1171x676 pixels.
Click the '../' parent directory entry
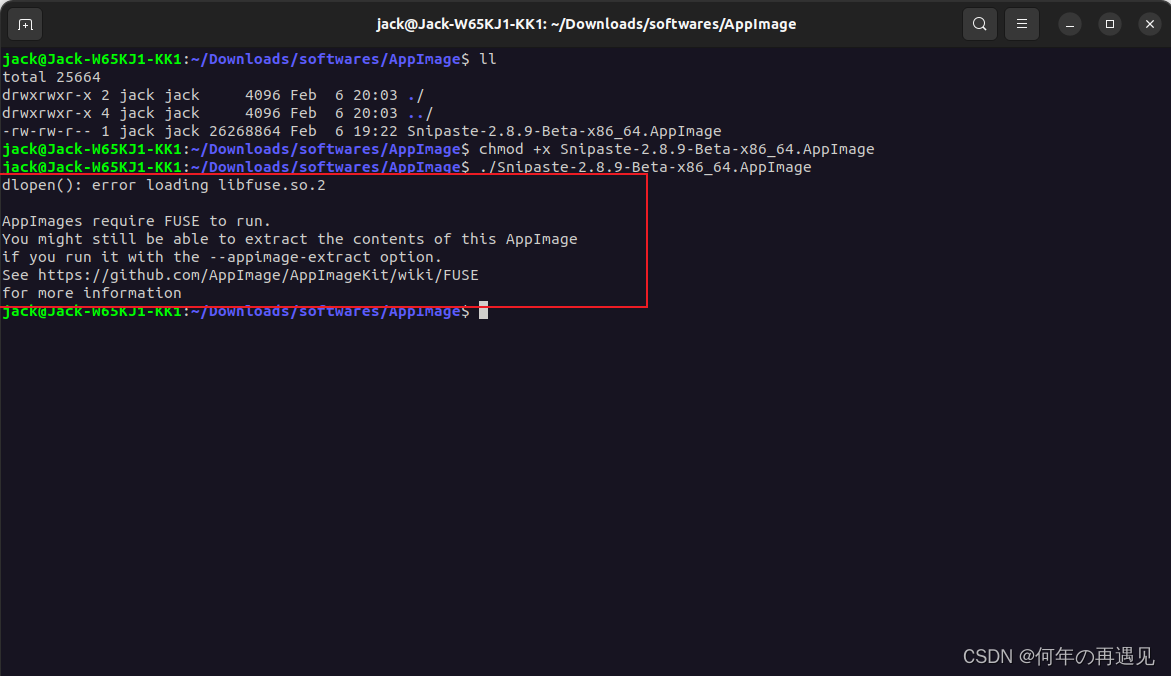[420, 113]
